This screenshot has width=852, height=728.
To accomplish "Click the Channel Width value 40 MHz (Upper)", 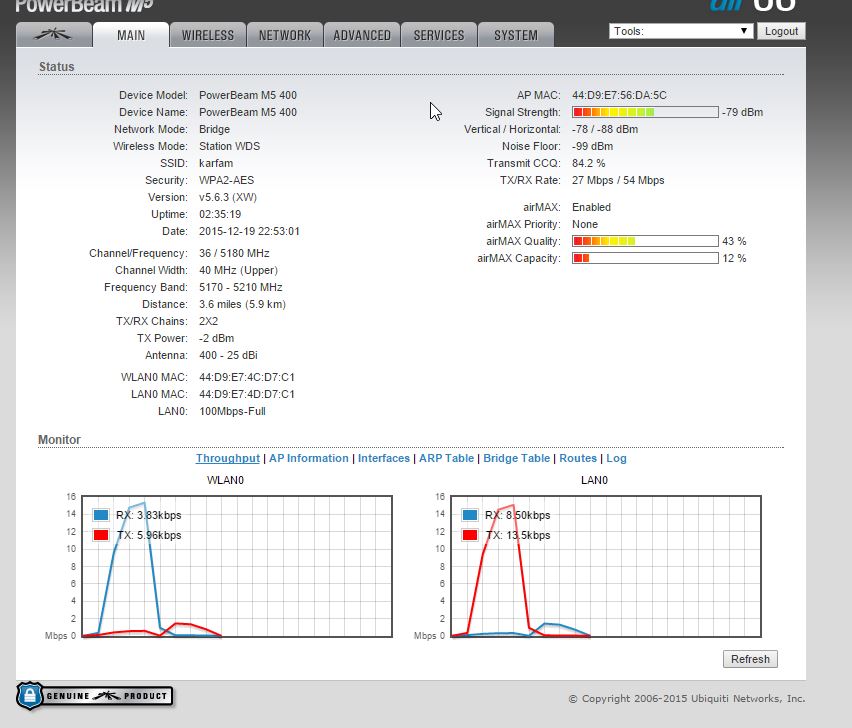I will (x=238, y=270).
